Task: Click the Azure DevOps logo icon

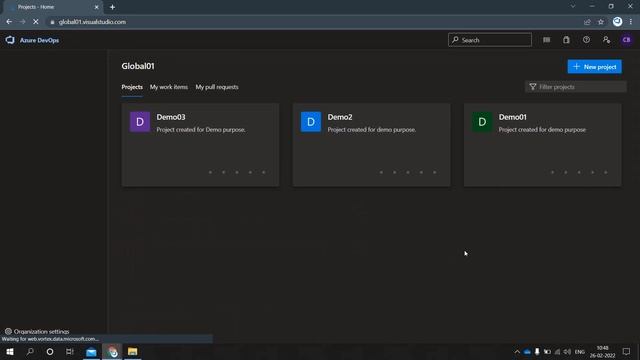Action: 10,40
